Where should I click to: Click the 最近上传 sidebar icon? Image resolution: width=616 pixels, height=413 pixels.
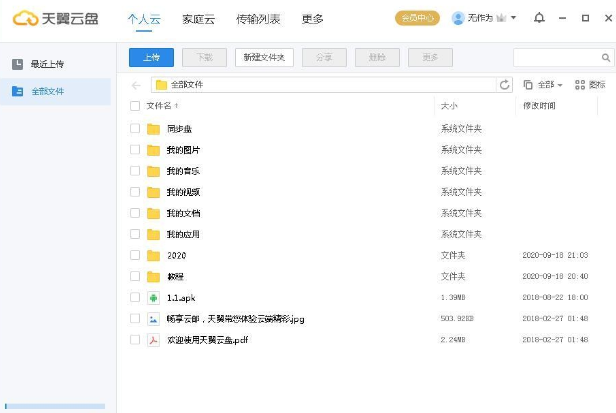pos(17,64)
